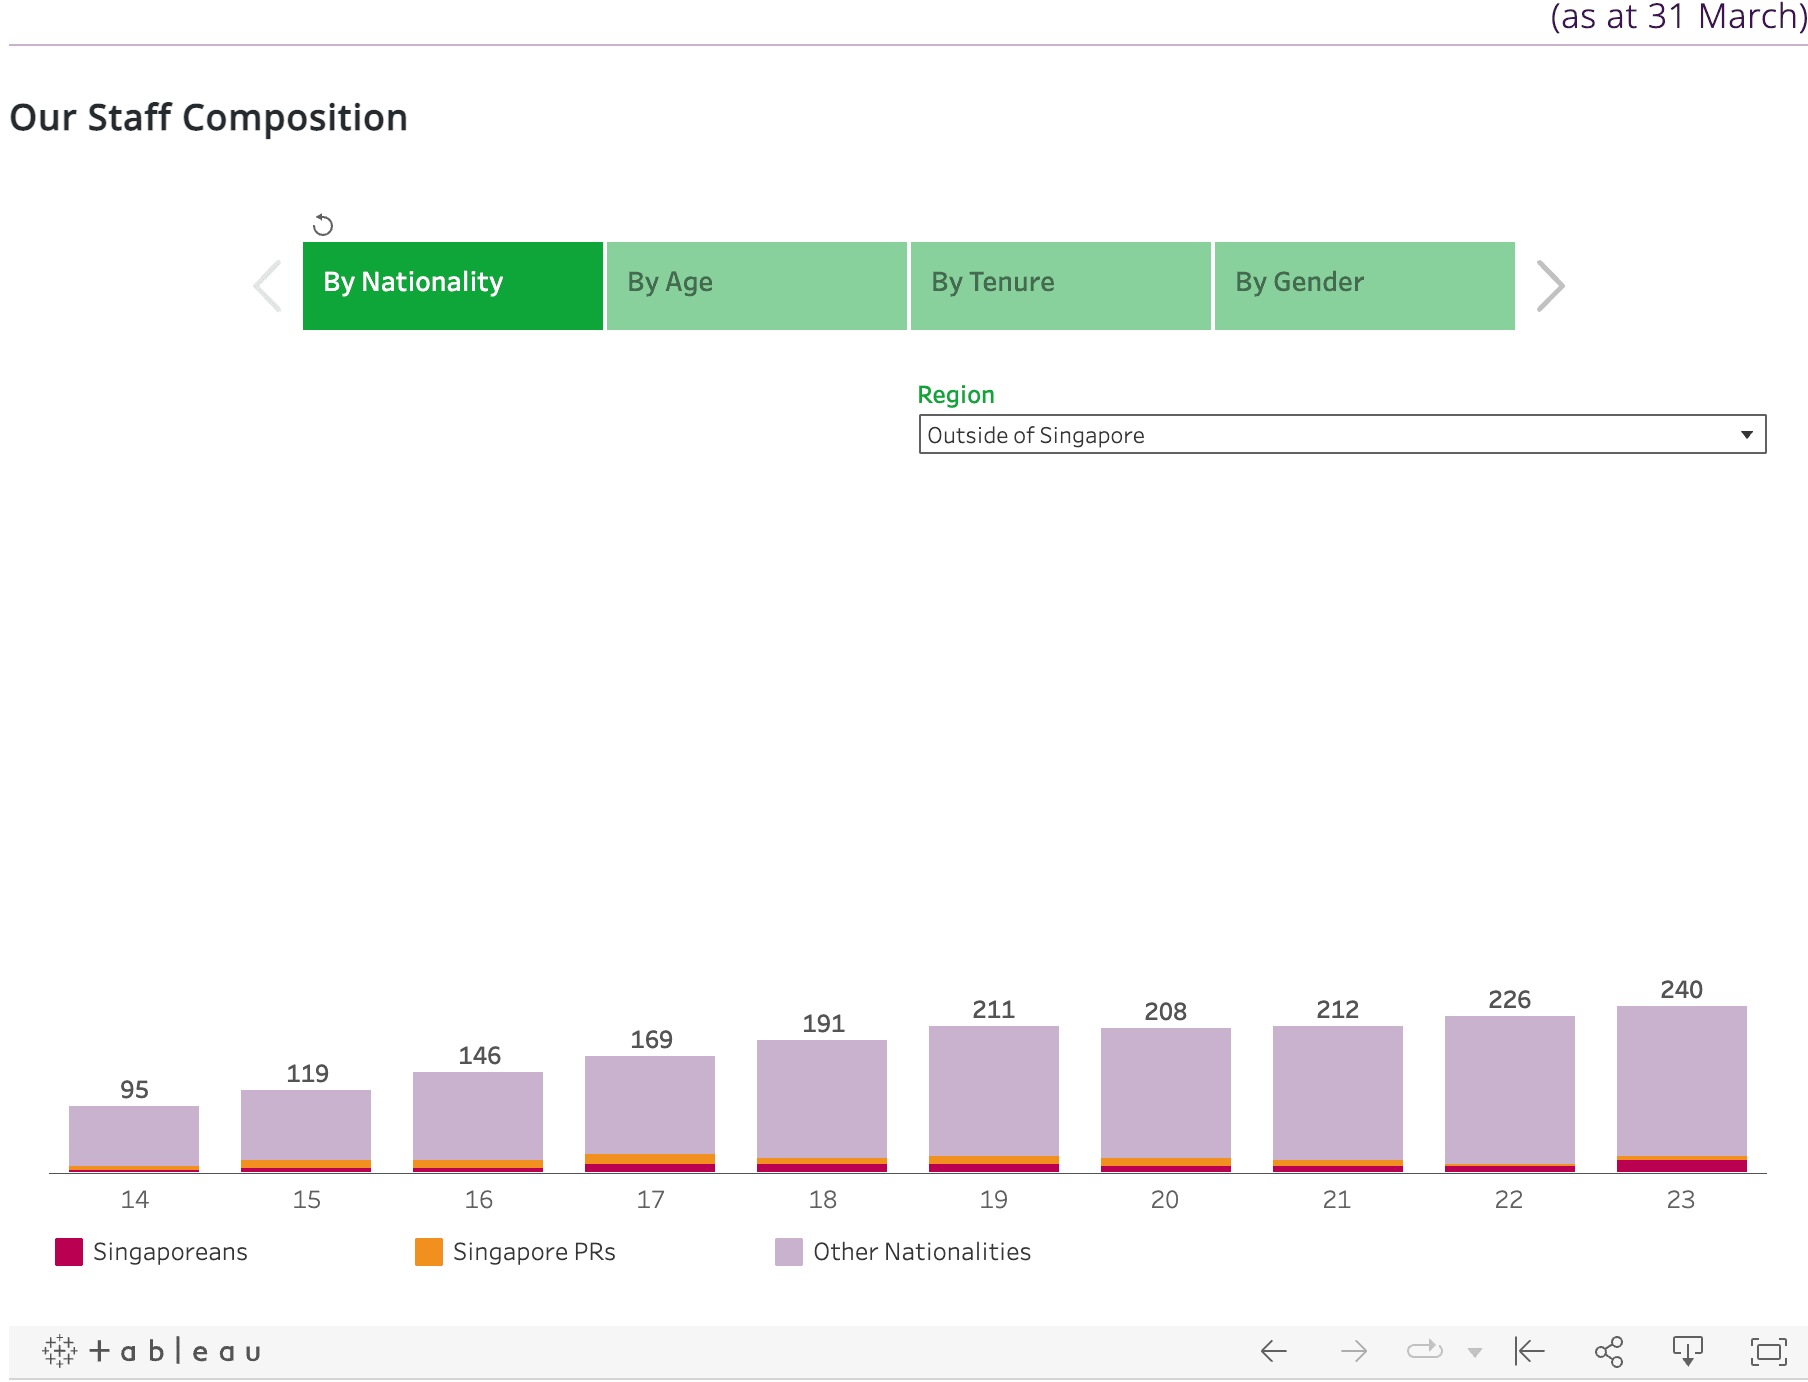Open the Share icon
This screenshot has height=1382, width=1808.
1609,1352
